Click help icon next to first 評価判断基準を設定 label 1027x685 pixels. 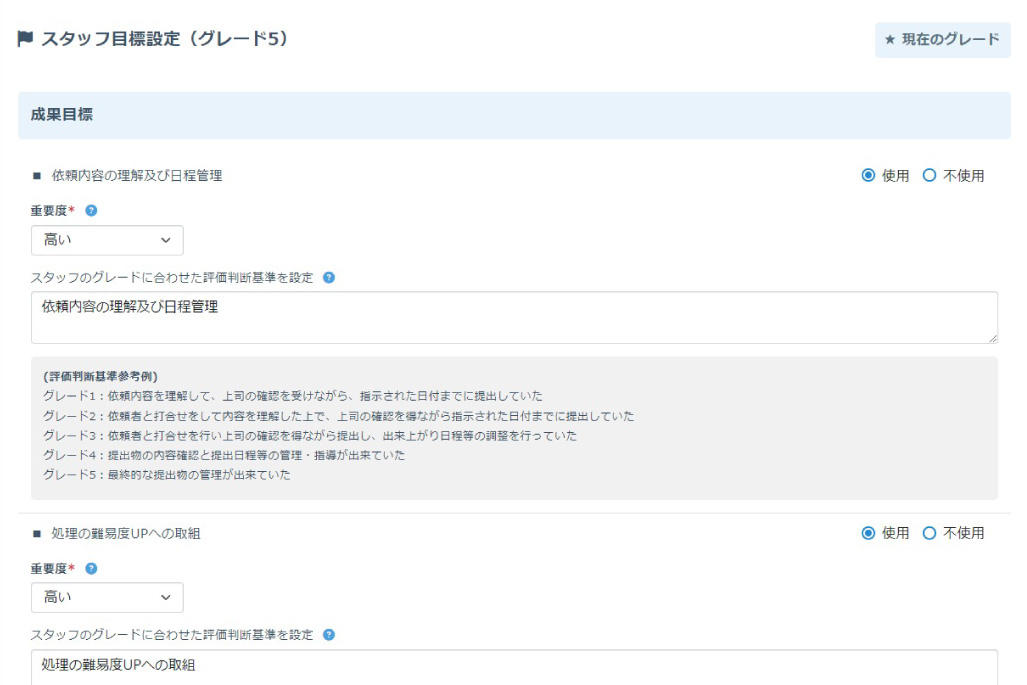(x=329, y=277)
